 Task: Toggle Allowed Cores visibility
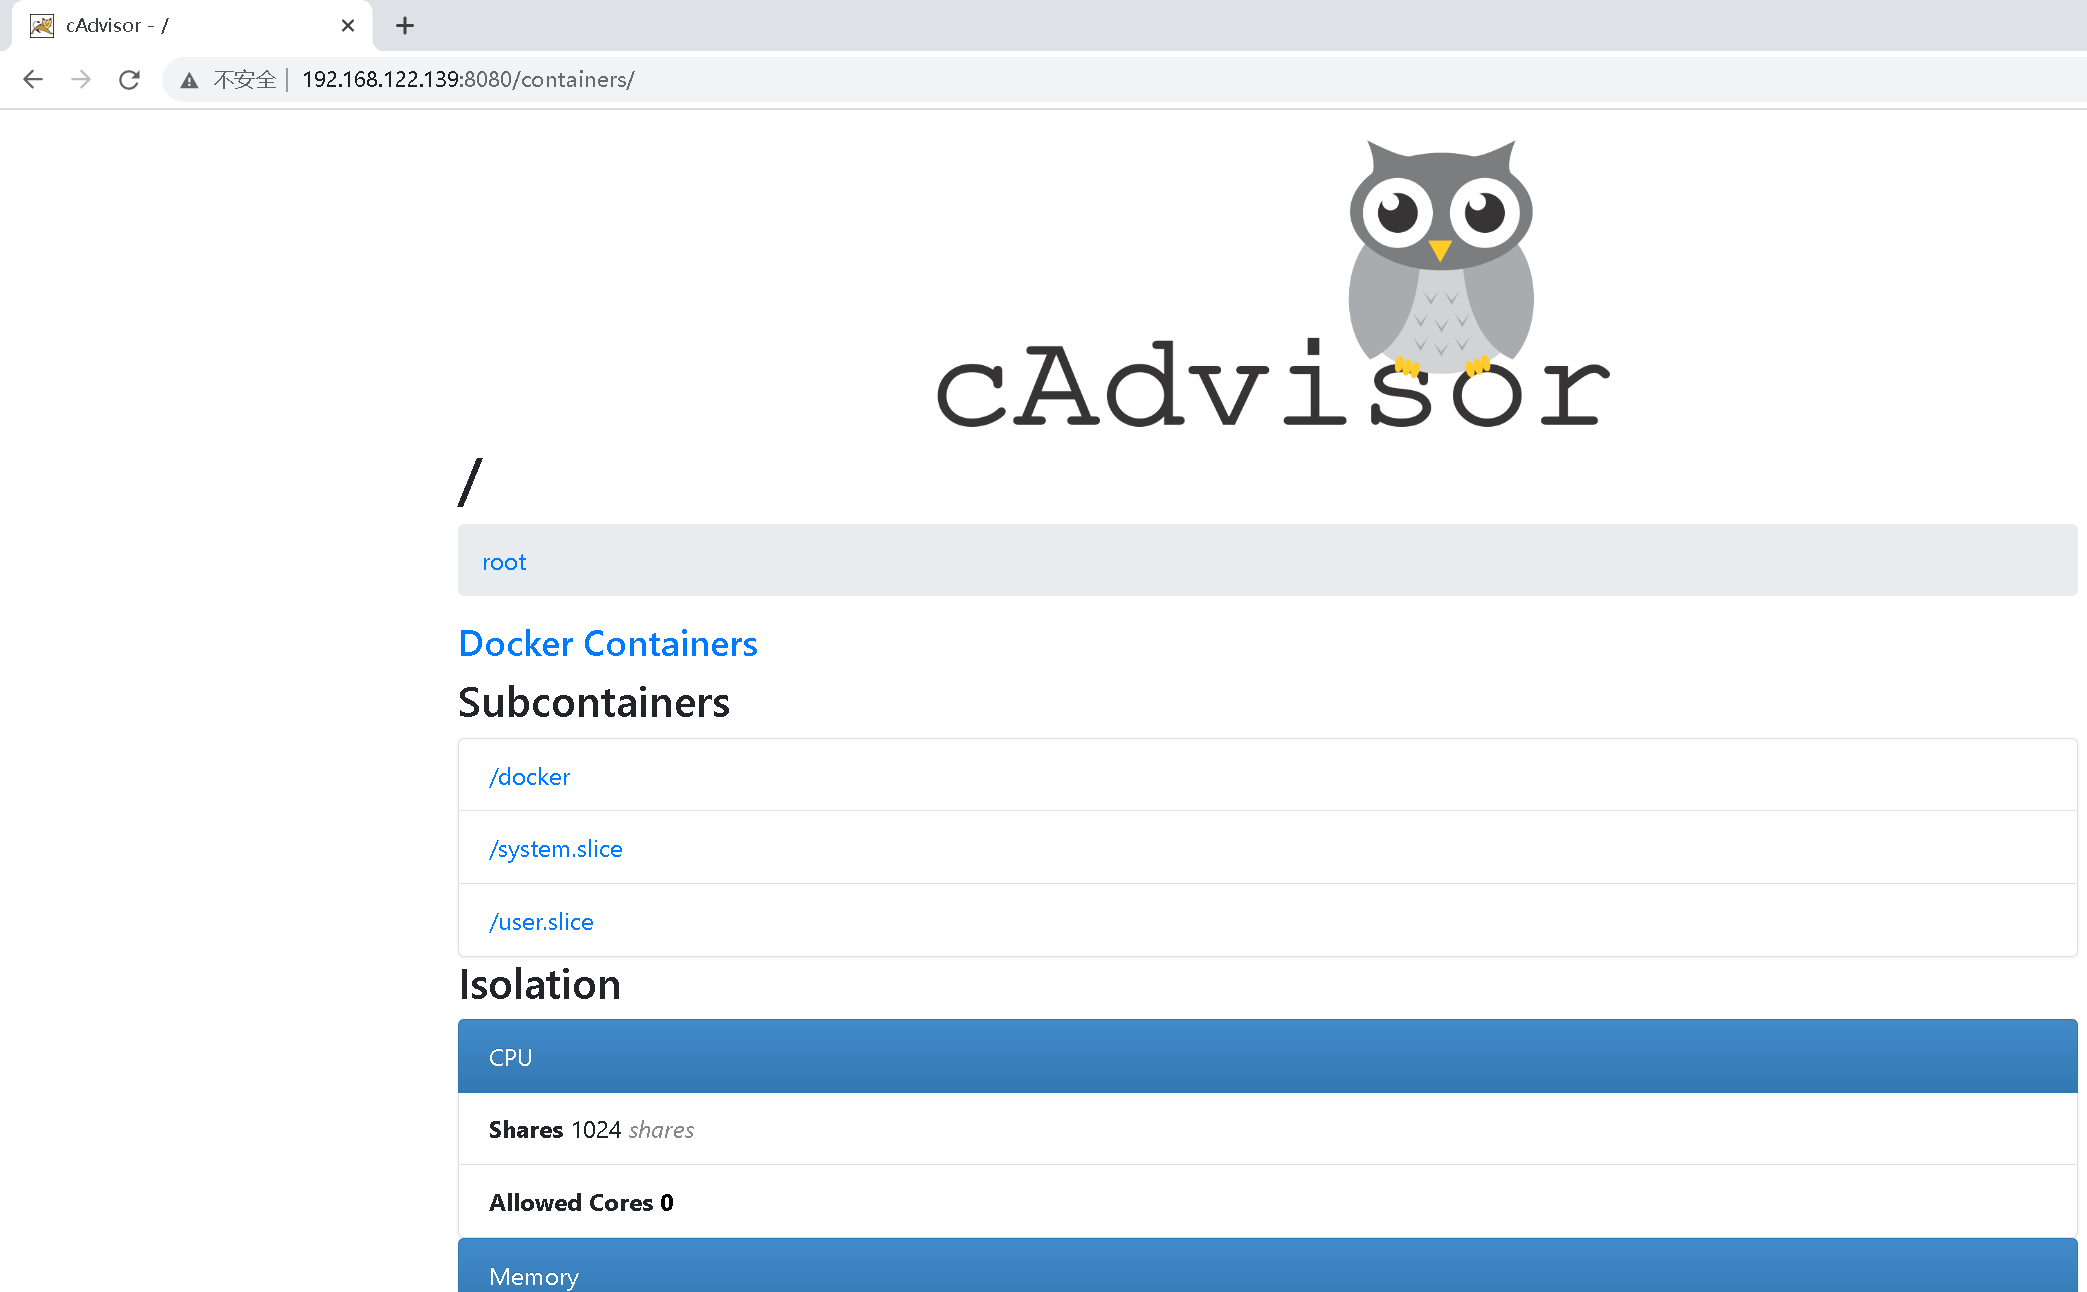coord(581,1203)
